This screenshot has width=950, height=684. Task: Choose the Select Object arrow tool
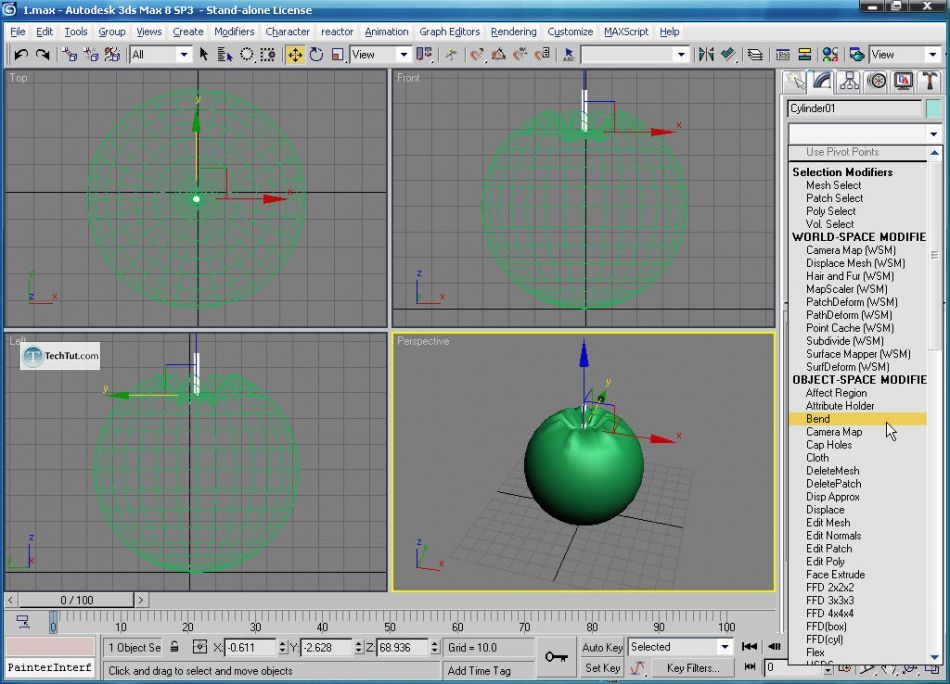[204, 55]
